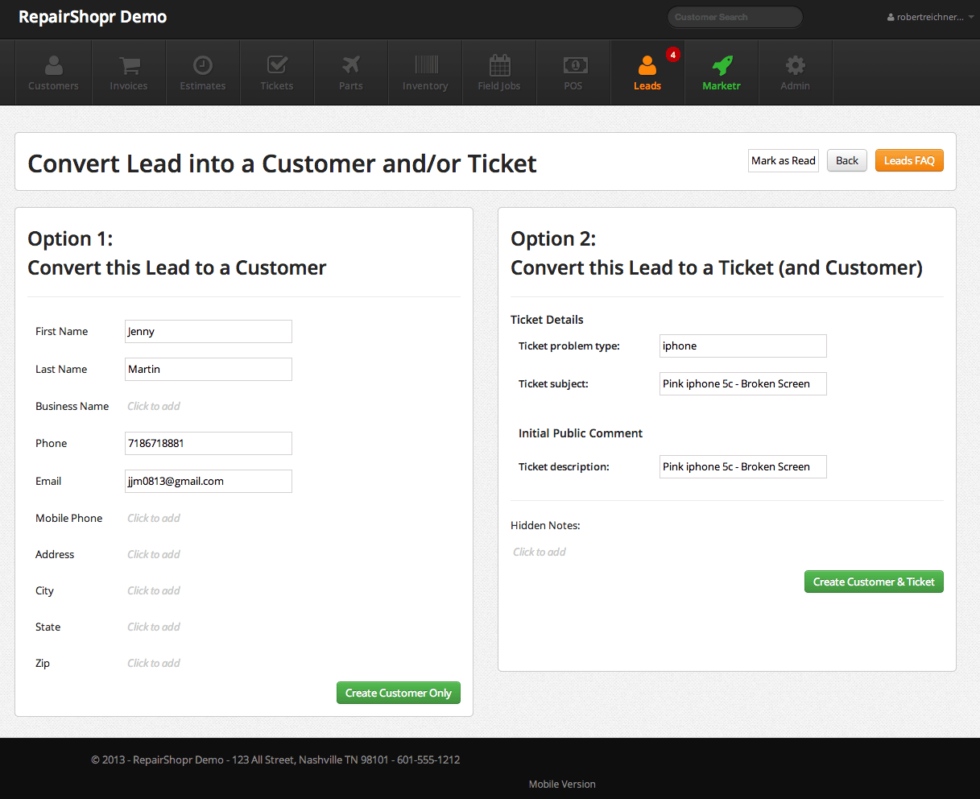Open the Leads tab
980x799 pixels.
(647, 72)
